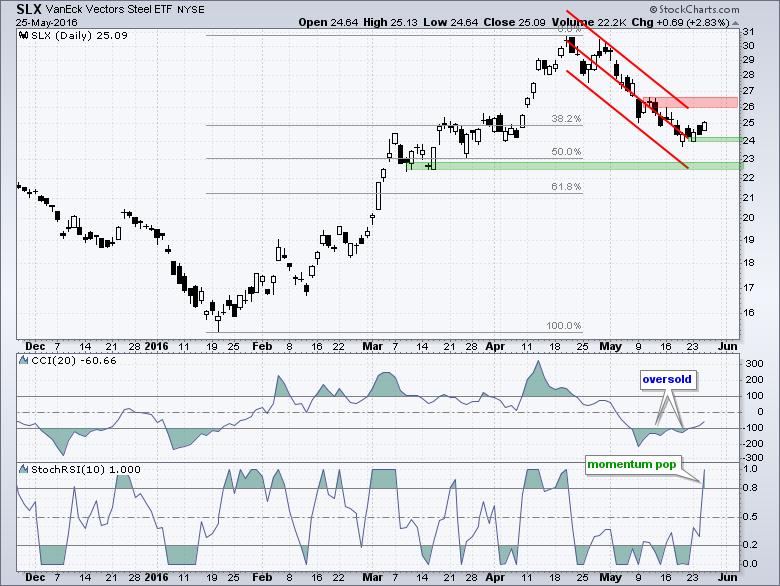Click the 'Chg +0.69 (+2.83%)' value
The image size is (780, 586).
coord(680,22)
